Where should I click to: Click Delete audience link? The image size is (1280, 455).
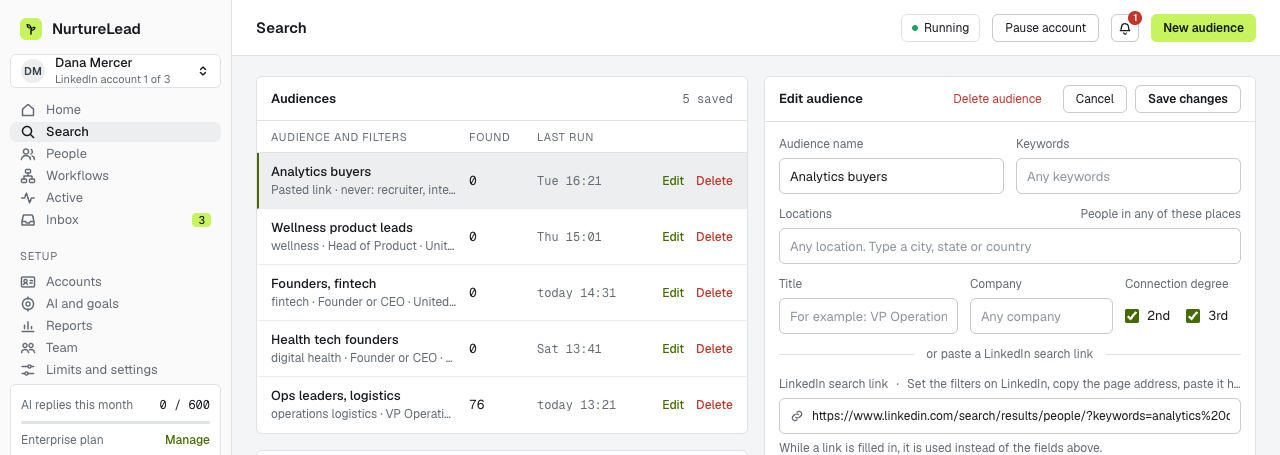click(x=997, y=99)
